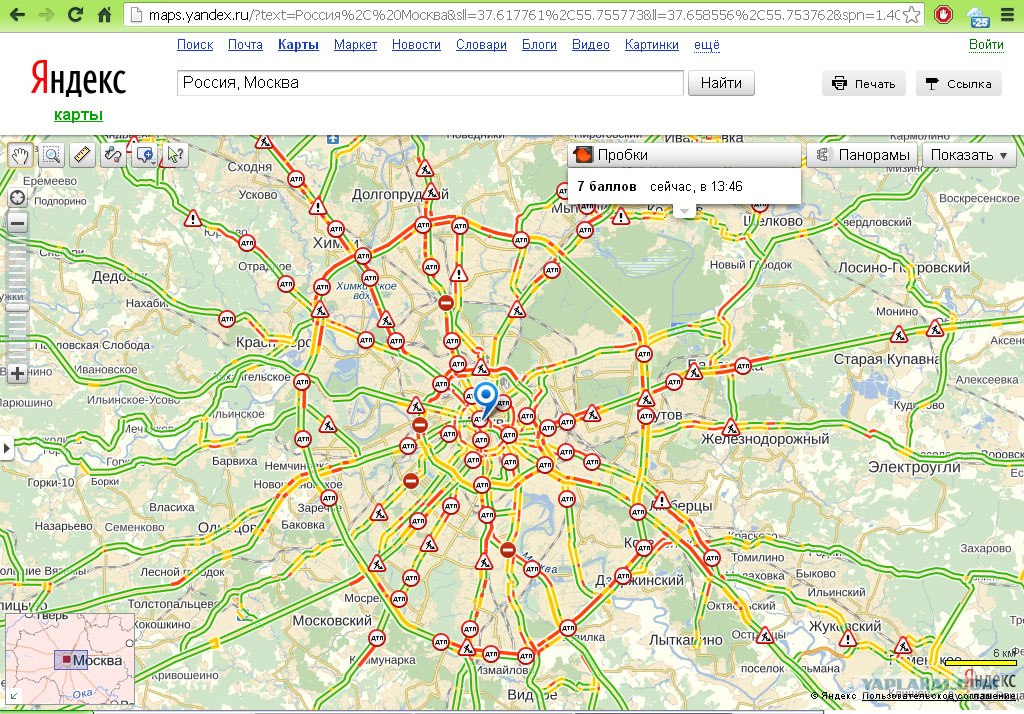This screenshot has width=1024, height=714.
Task: Expand the left side panel arrow
Action: [x=6, y=448]
